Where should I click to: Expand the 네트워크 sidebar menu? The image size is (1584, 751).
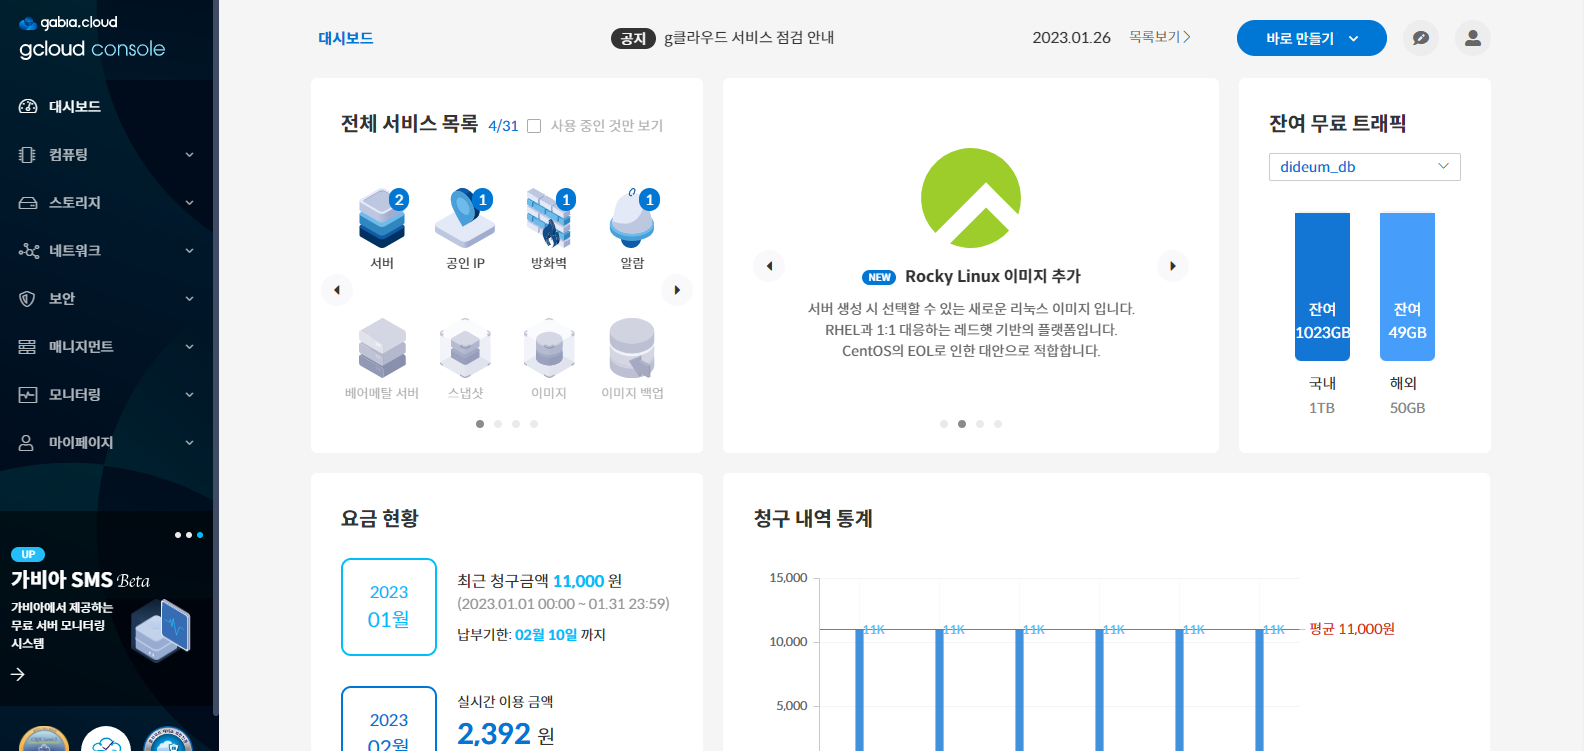(x=107, y=250)
